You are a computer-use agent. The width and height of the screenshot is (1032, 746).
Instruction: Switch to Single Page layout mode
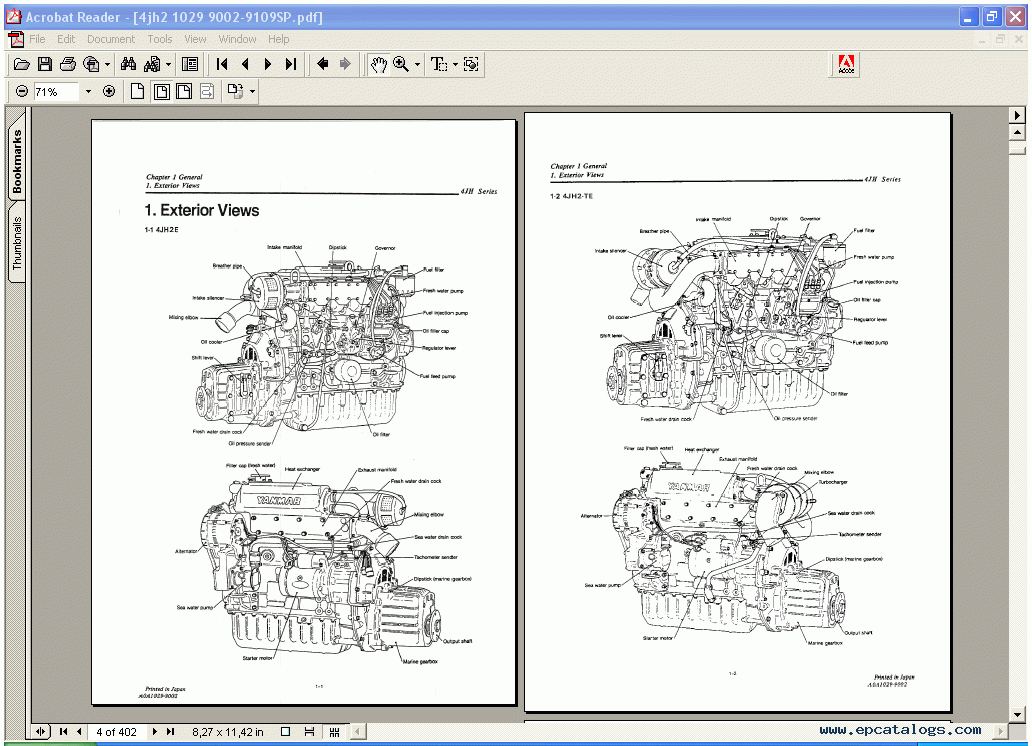137,90
